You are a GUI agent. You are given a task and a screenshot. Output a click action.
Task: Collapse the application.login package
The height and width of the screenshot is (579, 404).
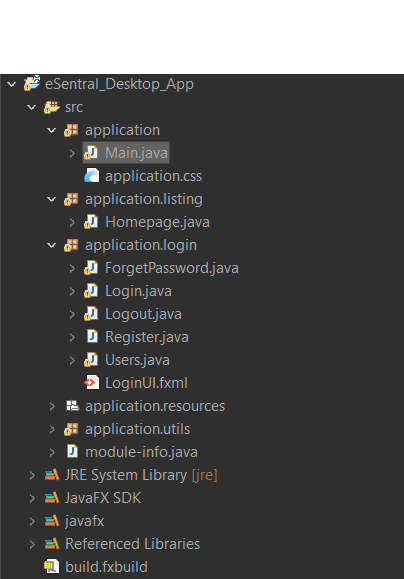pyautogui.click(x=52, y=245)
